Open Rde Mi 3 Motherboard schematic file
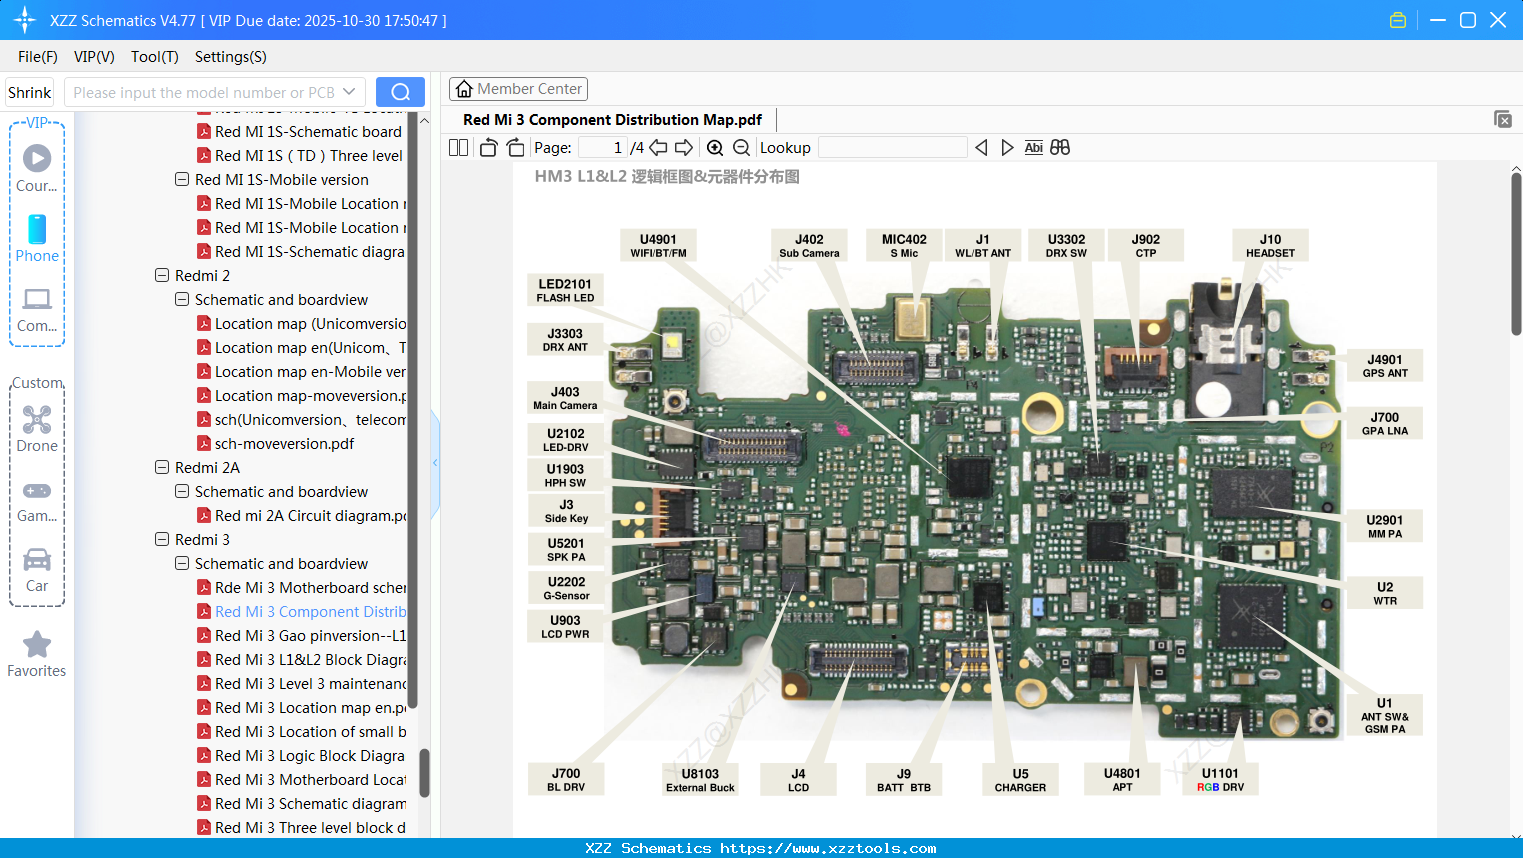 [x=310, y=587]
